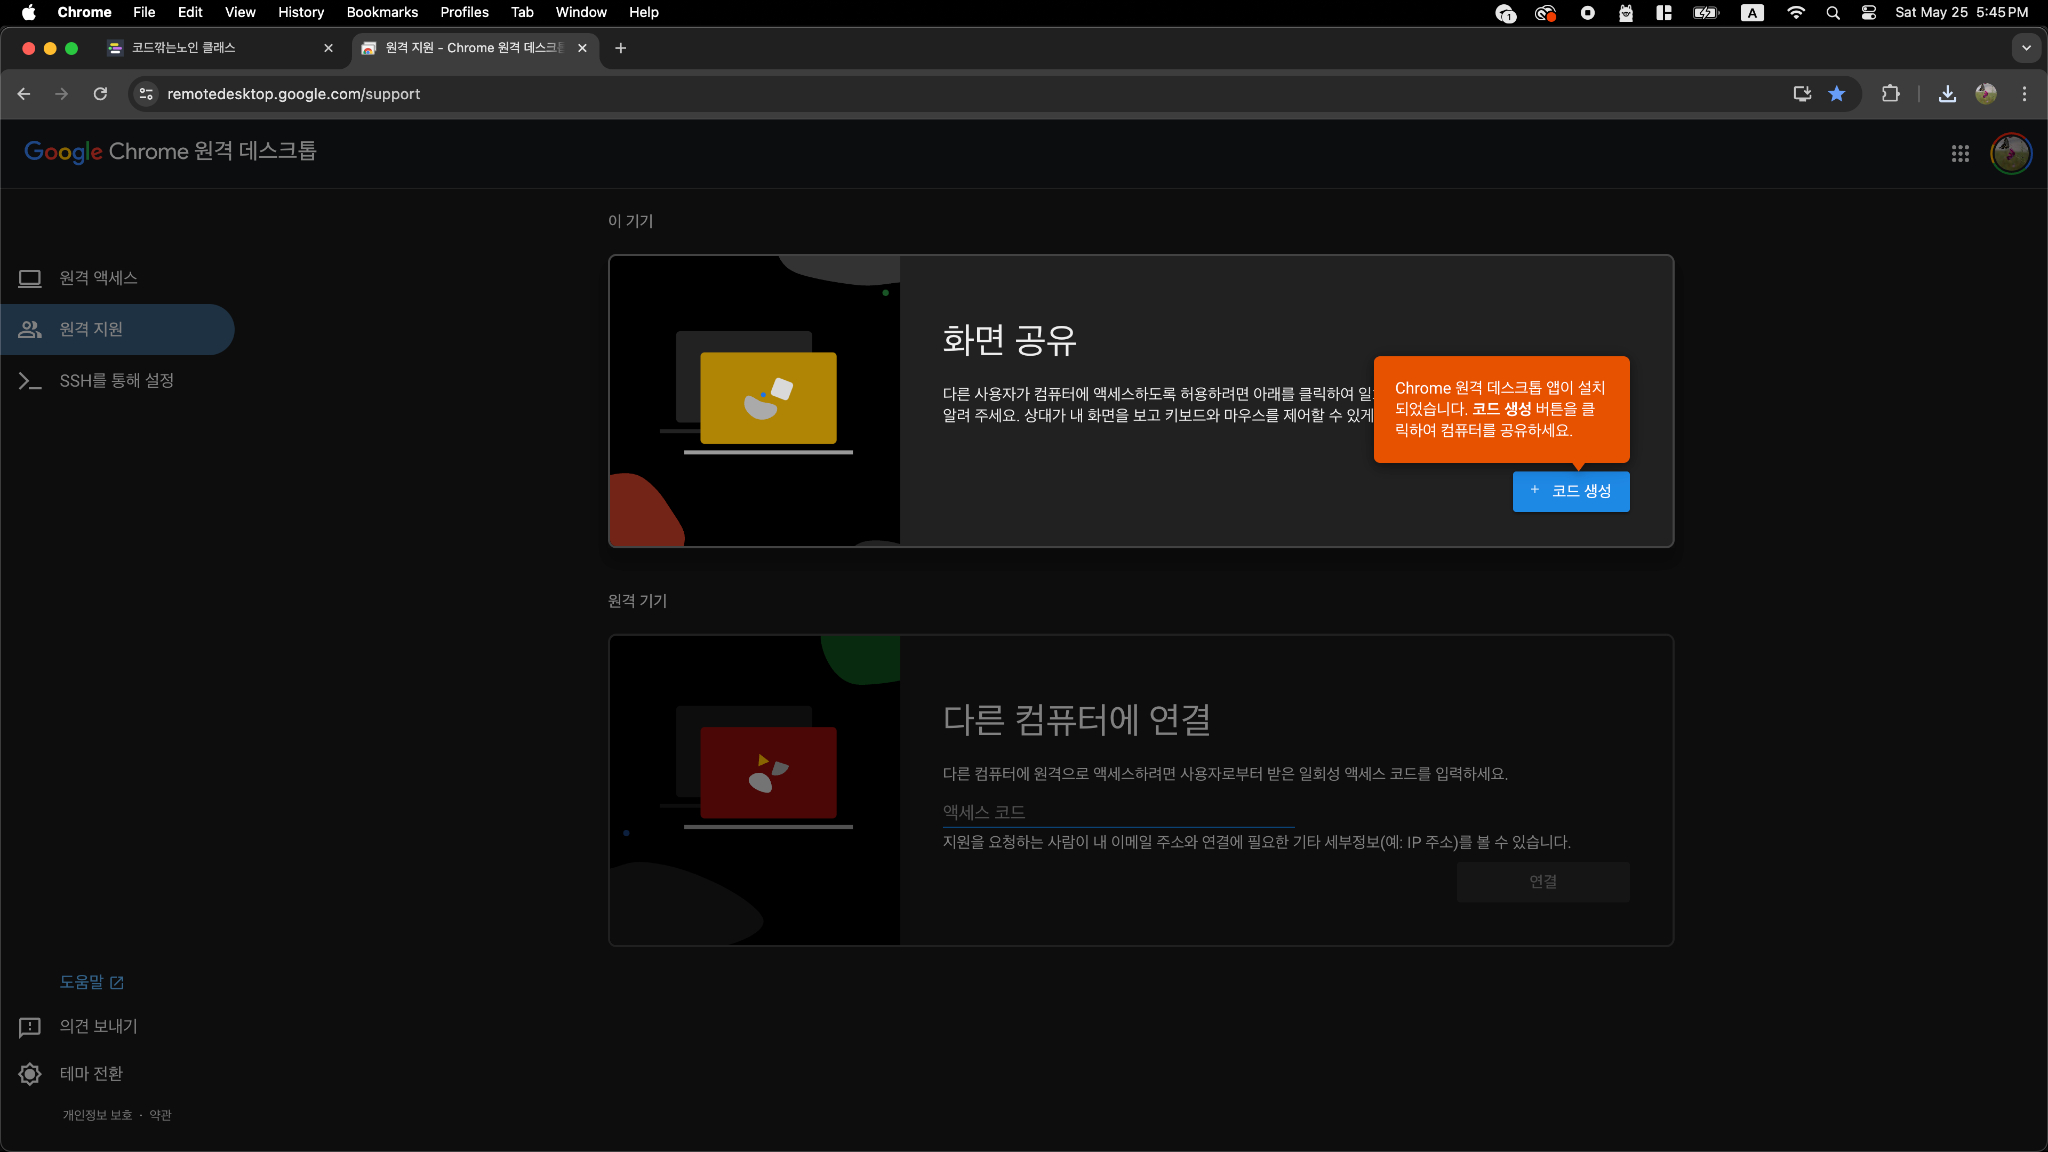
Task: Click the bookmark star icon
Action: (x=1837, y=94)
